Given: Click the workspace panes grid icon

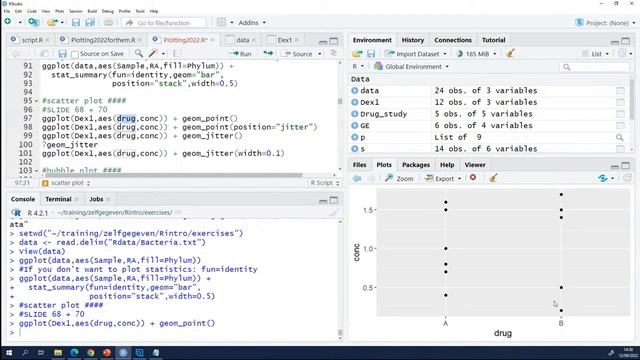Looking at the screenshot, I should tap(221, 22).
